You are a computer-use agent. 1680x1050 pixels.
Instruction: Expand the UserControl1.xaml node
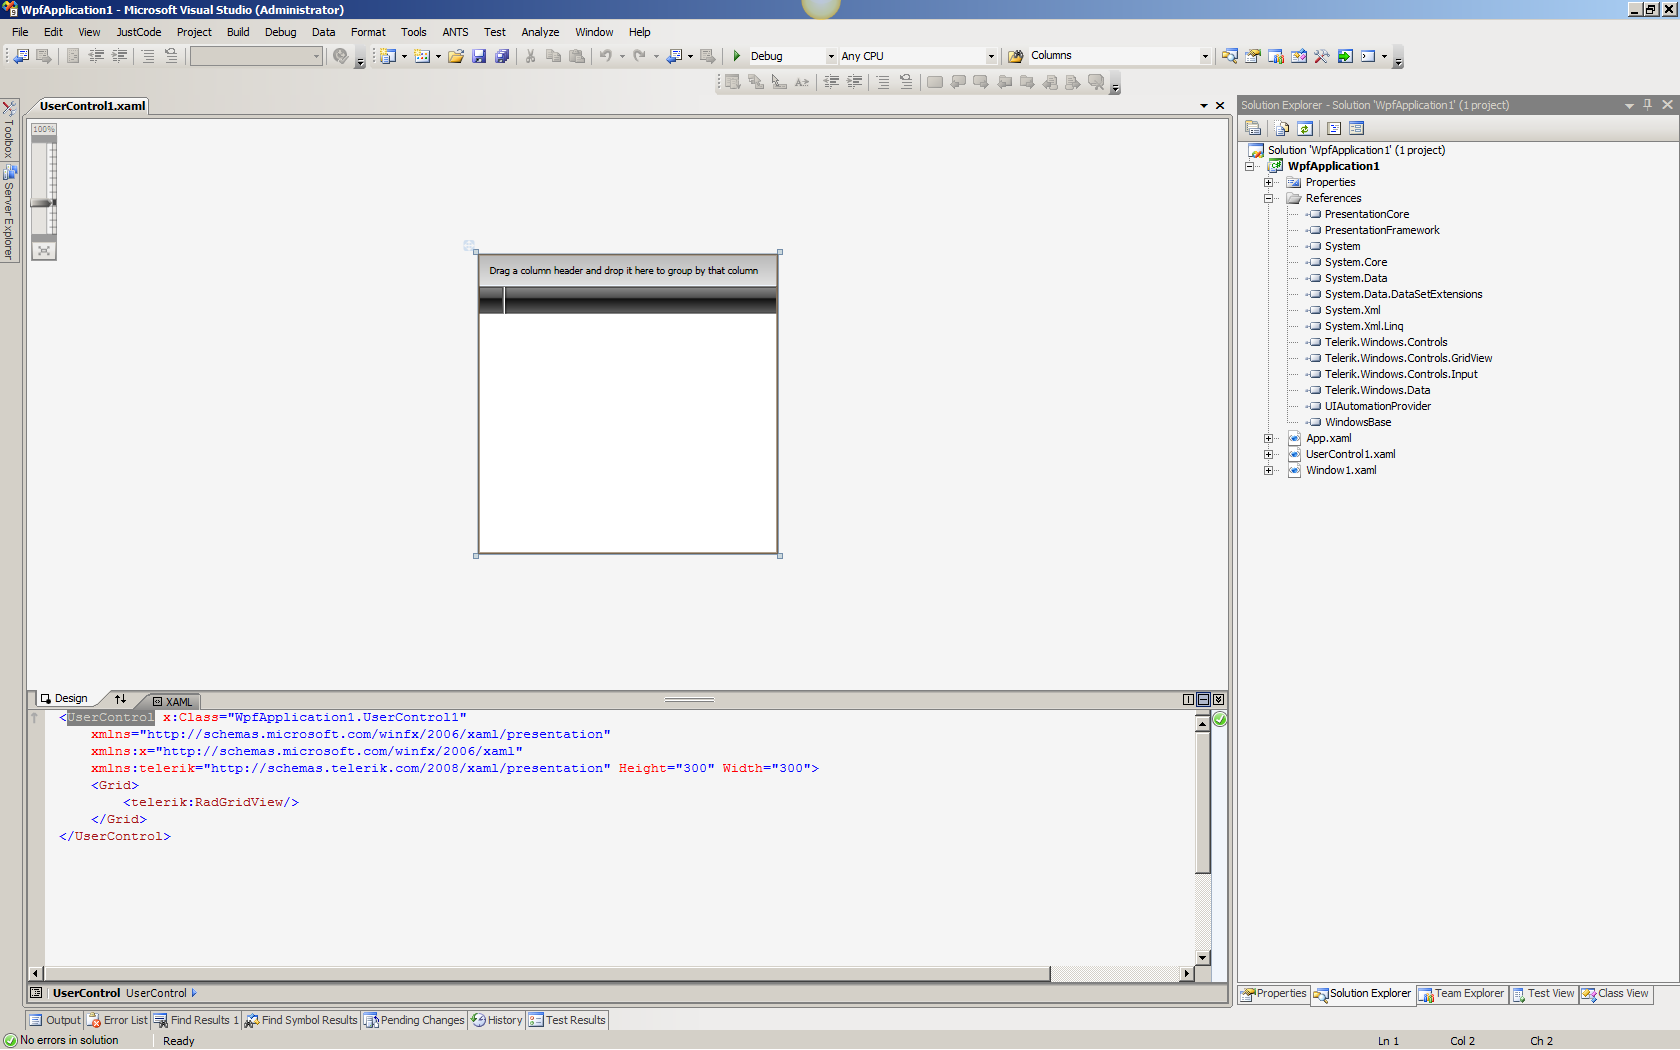tap(1269, 454)
